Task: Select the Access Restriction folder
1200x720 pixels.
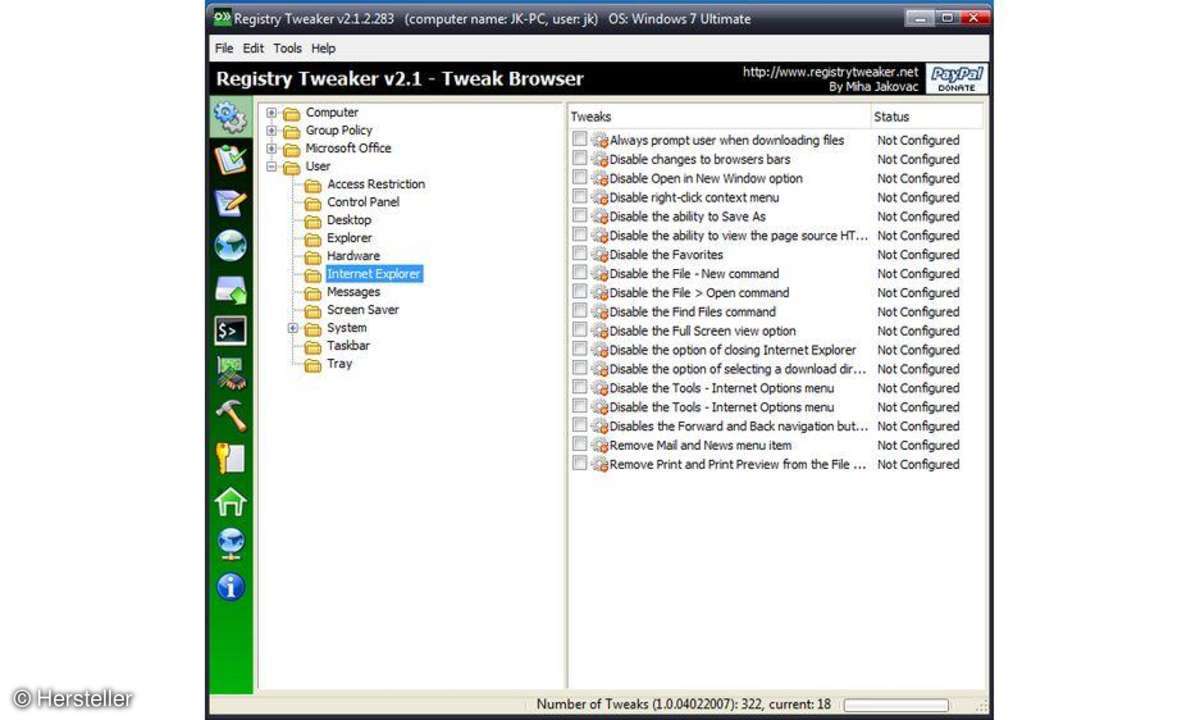Action: [376, 184]
